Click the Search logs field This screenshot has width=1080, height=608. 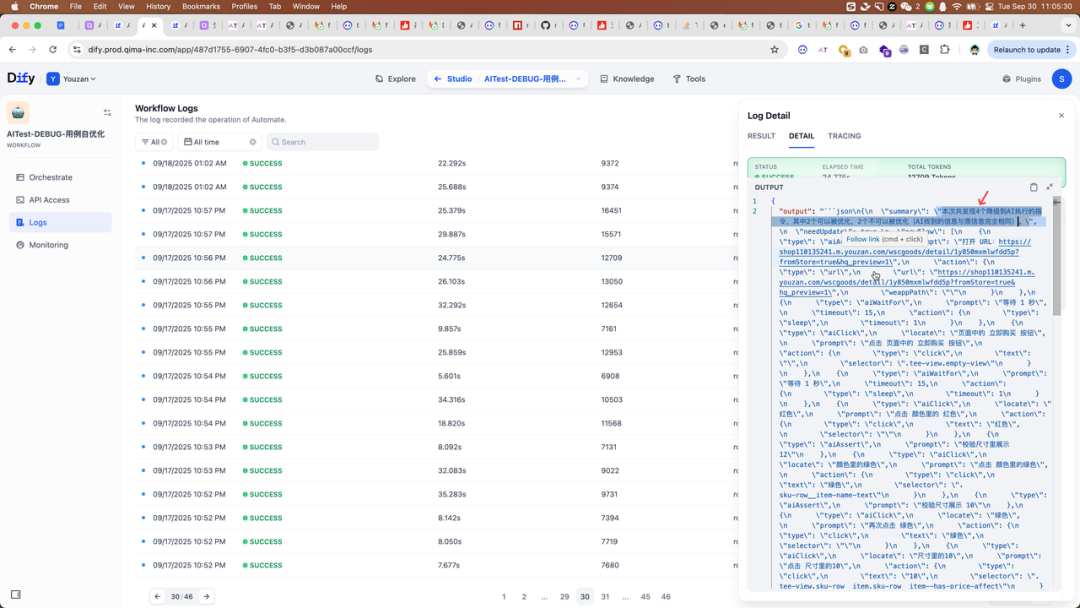323,142
